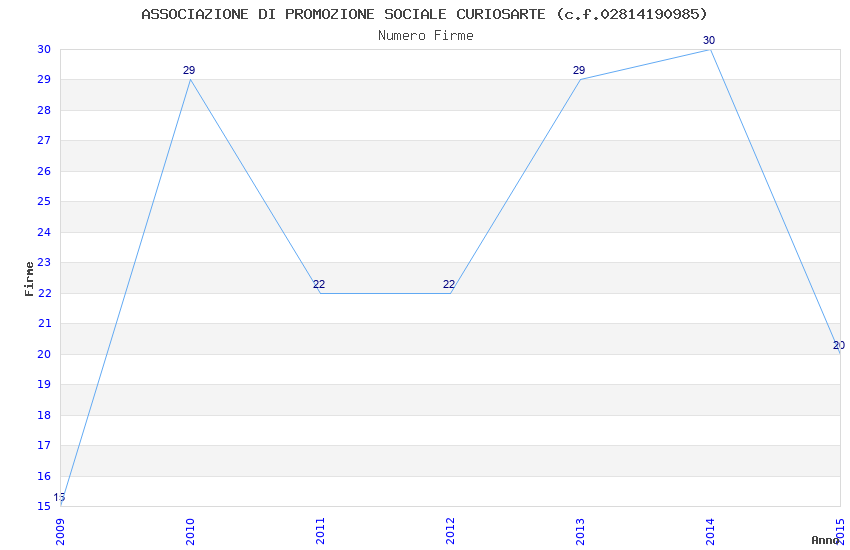Viewport: 850px width, 550px height.
Task: Click y-axis tick label 21
Action: pos(44,323)
